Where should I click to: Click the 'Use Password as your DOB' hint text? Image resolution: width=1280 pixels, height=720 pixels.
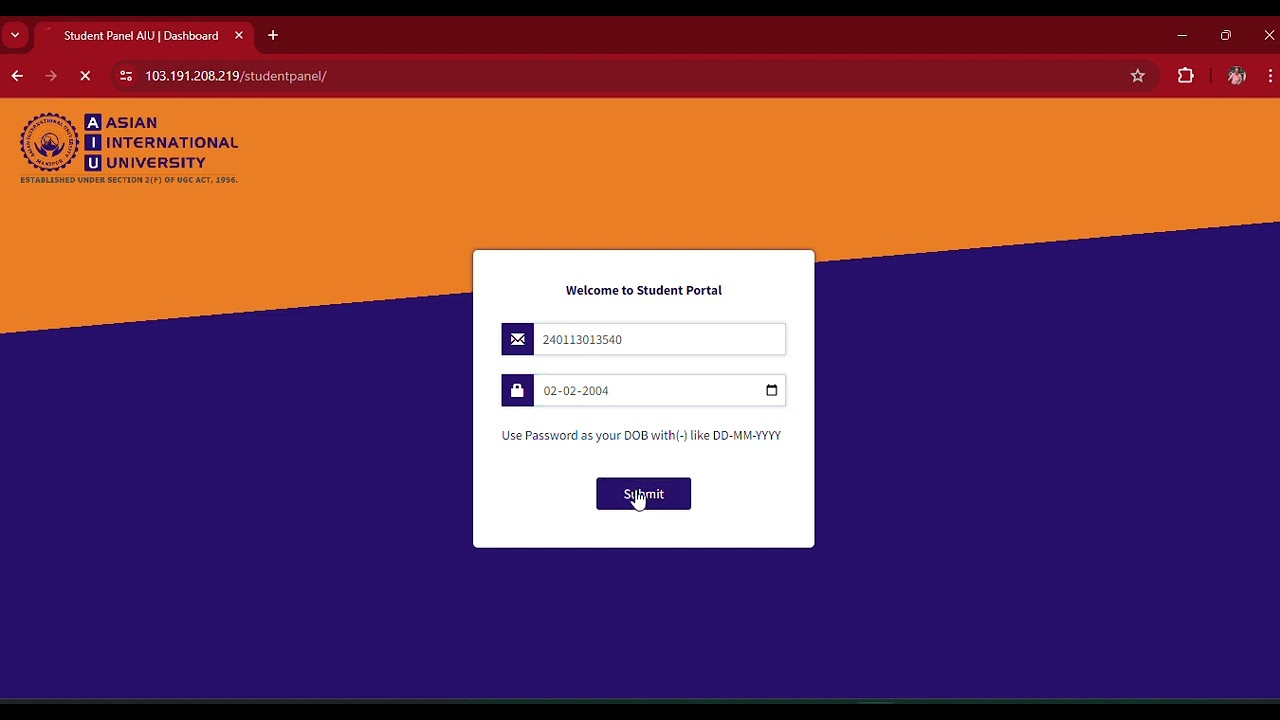point(641,436)
